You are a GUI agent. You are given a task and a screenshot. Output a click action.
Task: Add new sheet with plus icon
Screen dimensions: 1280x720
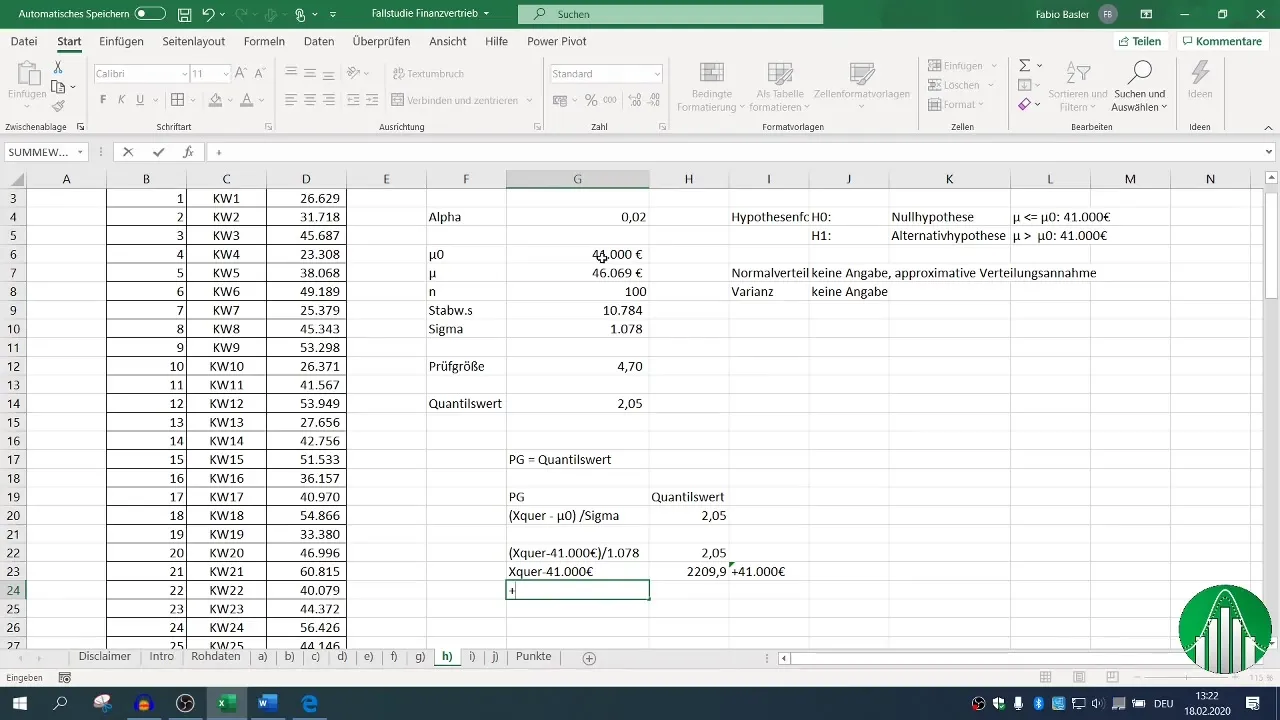(589, 658)
